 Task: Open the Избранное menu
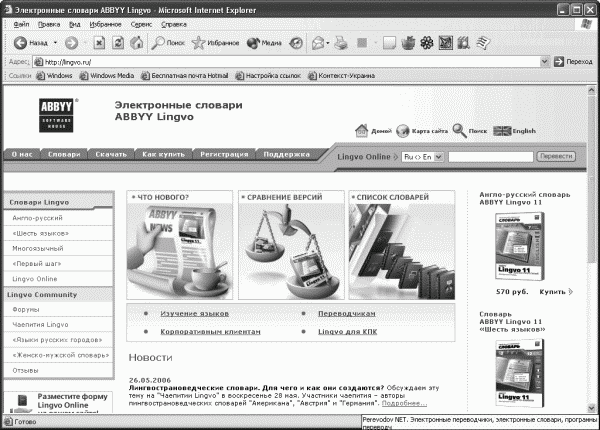tap(105, 24)
